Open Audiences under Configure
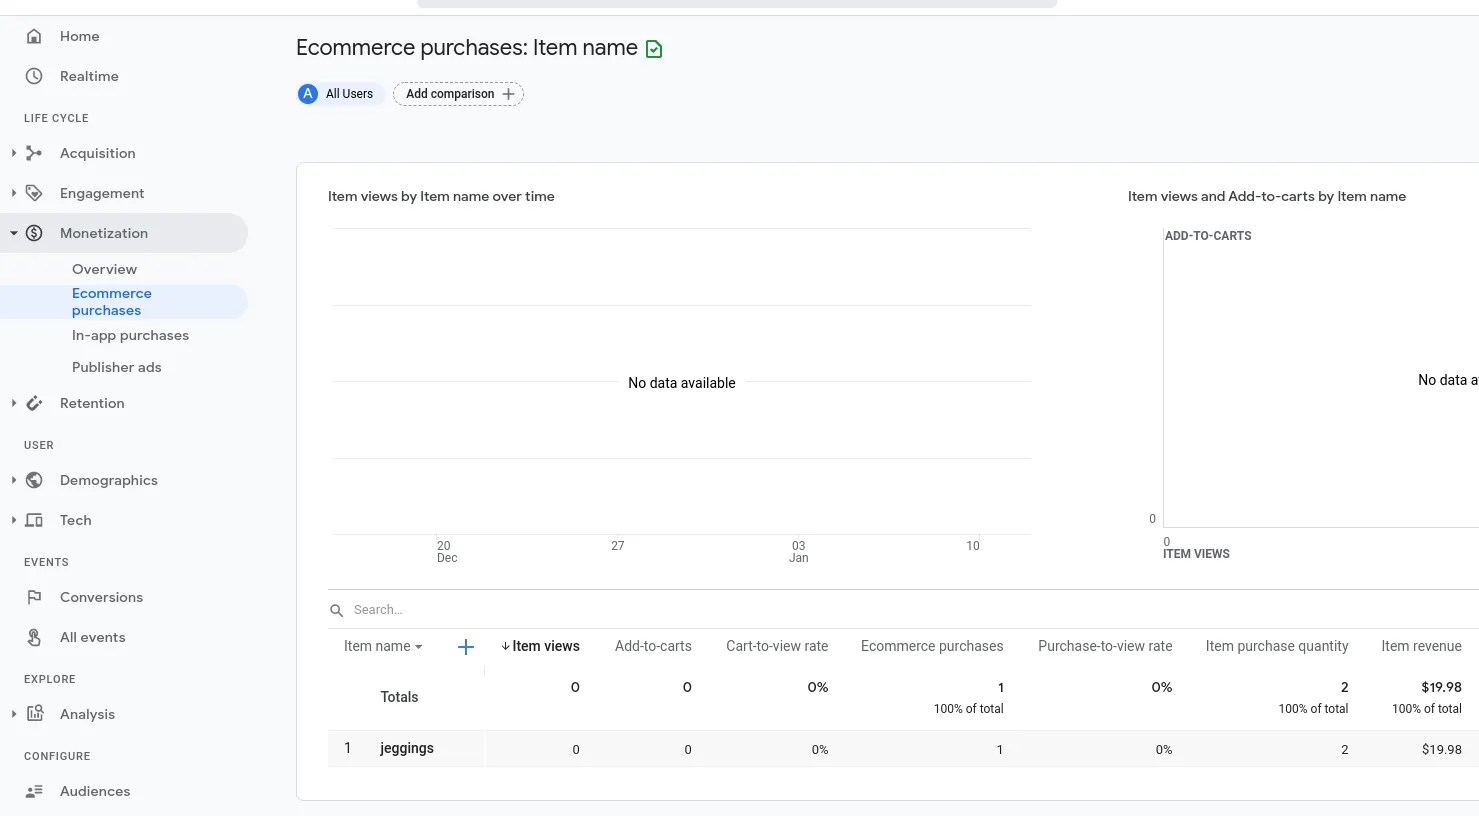 click(95, 791)
